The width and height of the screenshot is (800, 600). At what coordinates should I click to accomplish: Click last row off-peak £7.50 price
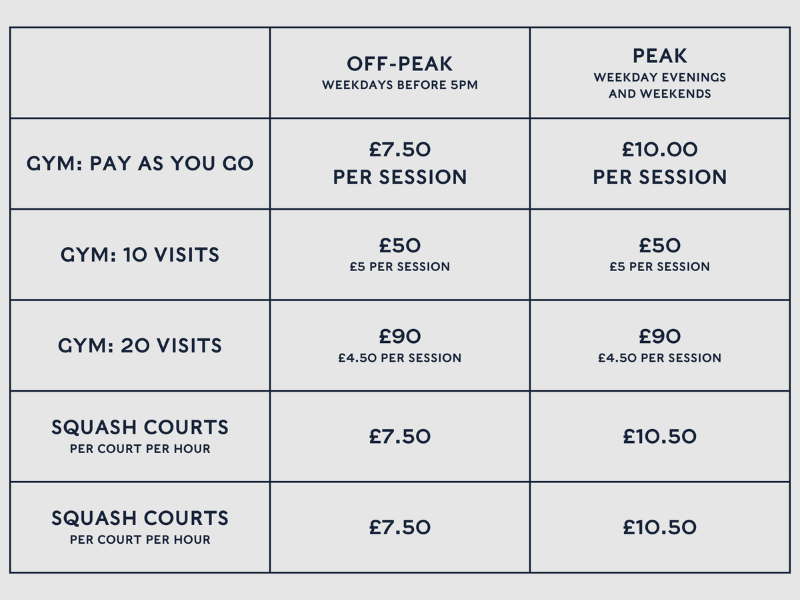399,527
